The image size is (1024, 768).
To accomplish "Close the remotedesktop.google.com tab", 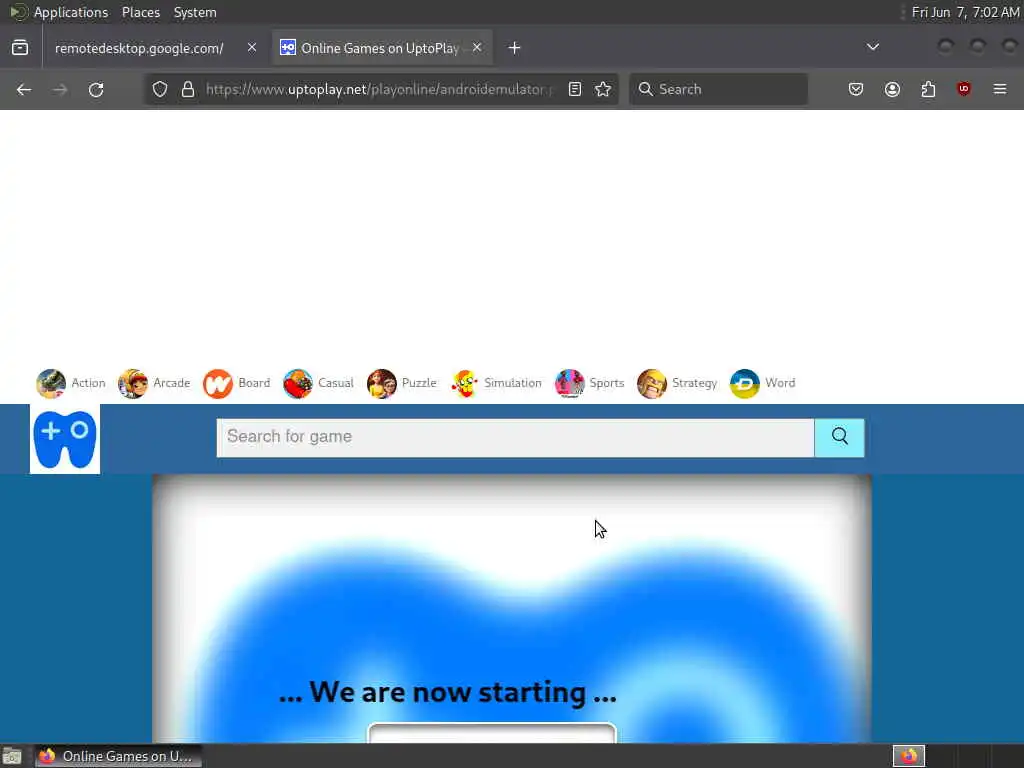I will tap(252, 48).
